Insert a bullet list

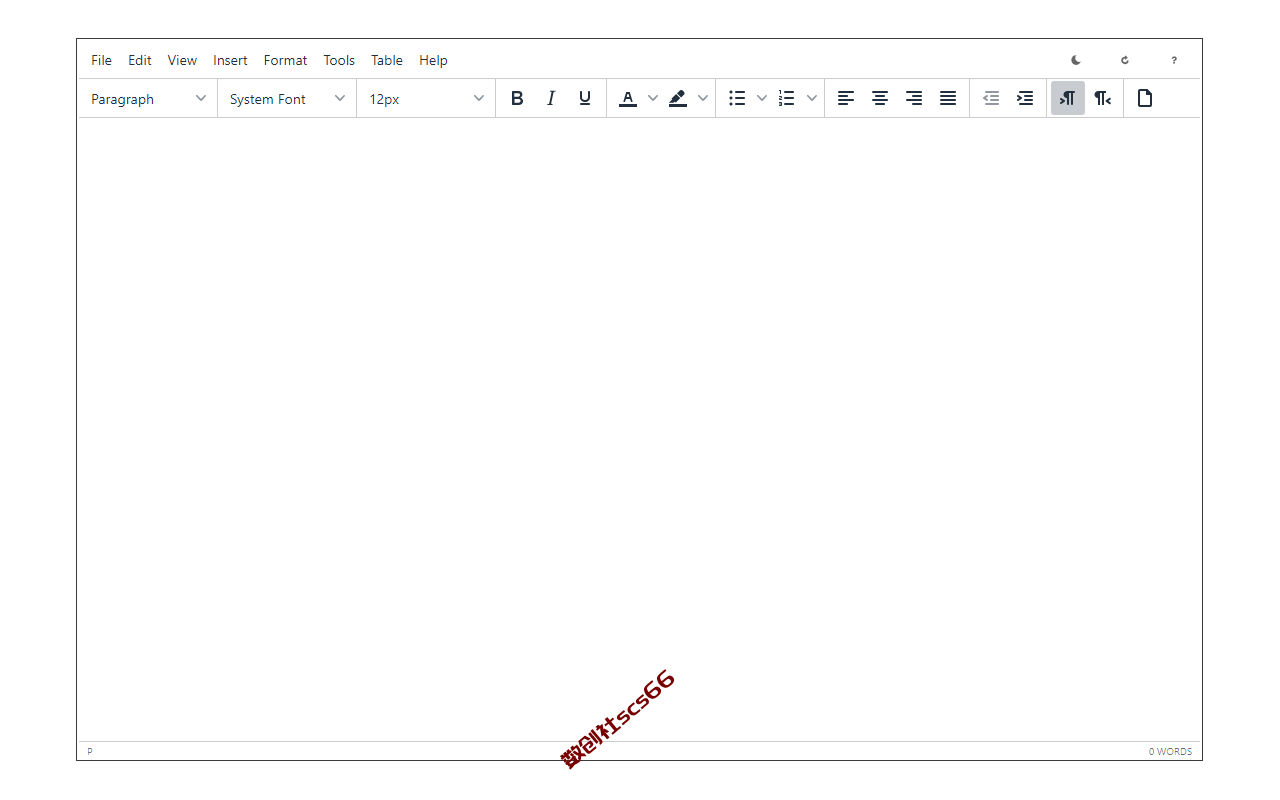point(737,98)
